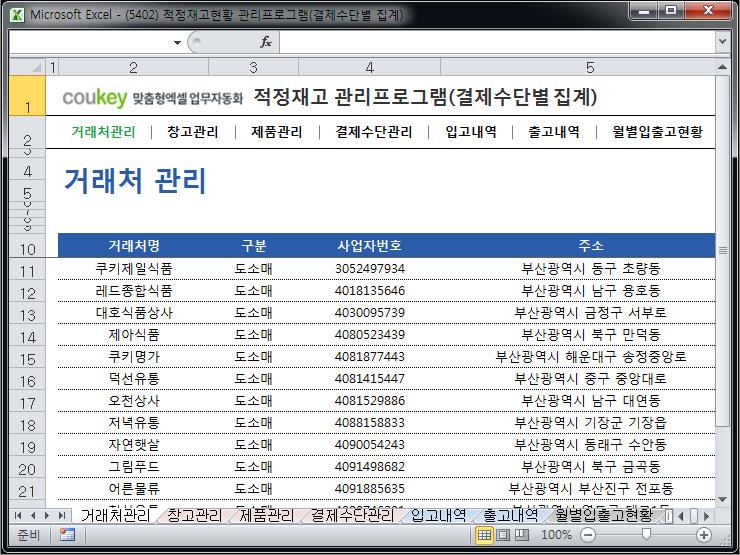Jump to last sheet tab arrow
Viewport: 740px width, 555px height.
point(61,515)
